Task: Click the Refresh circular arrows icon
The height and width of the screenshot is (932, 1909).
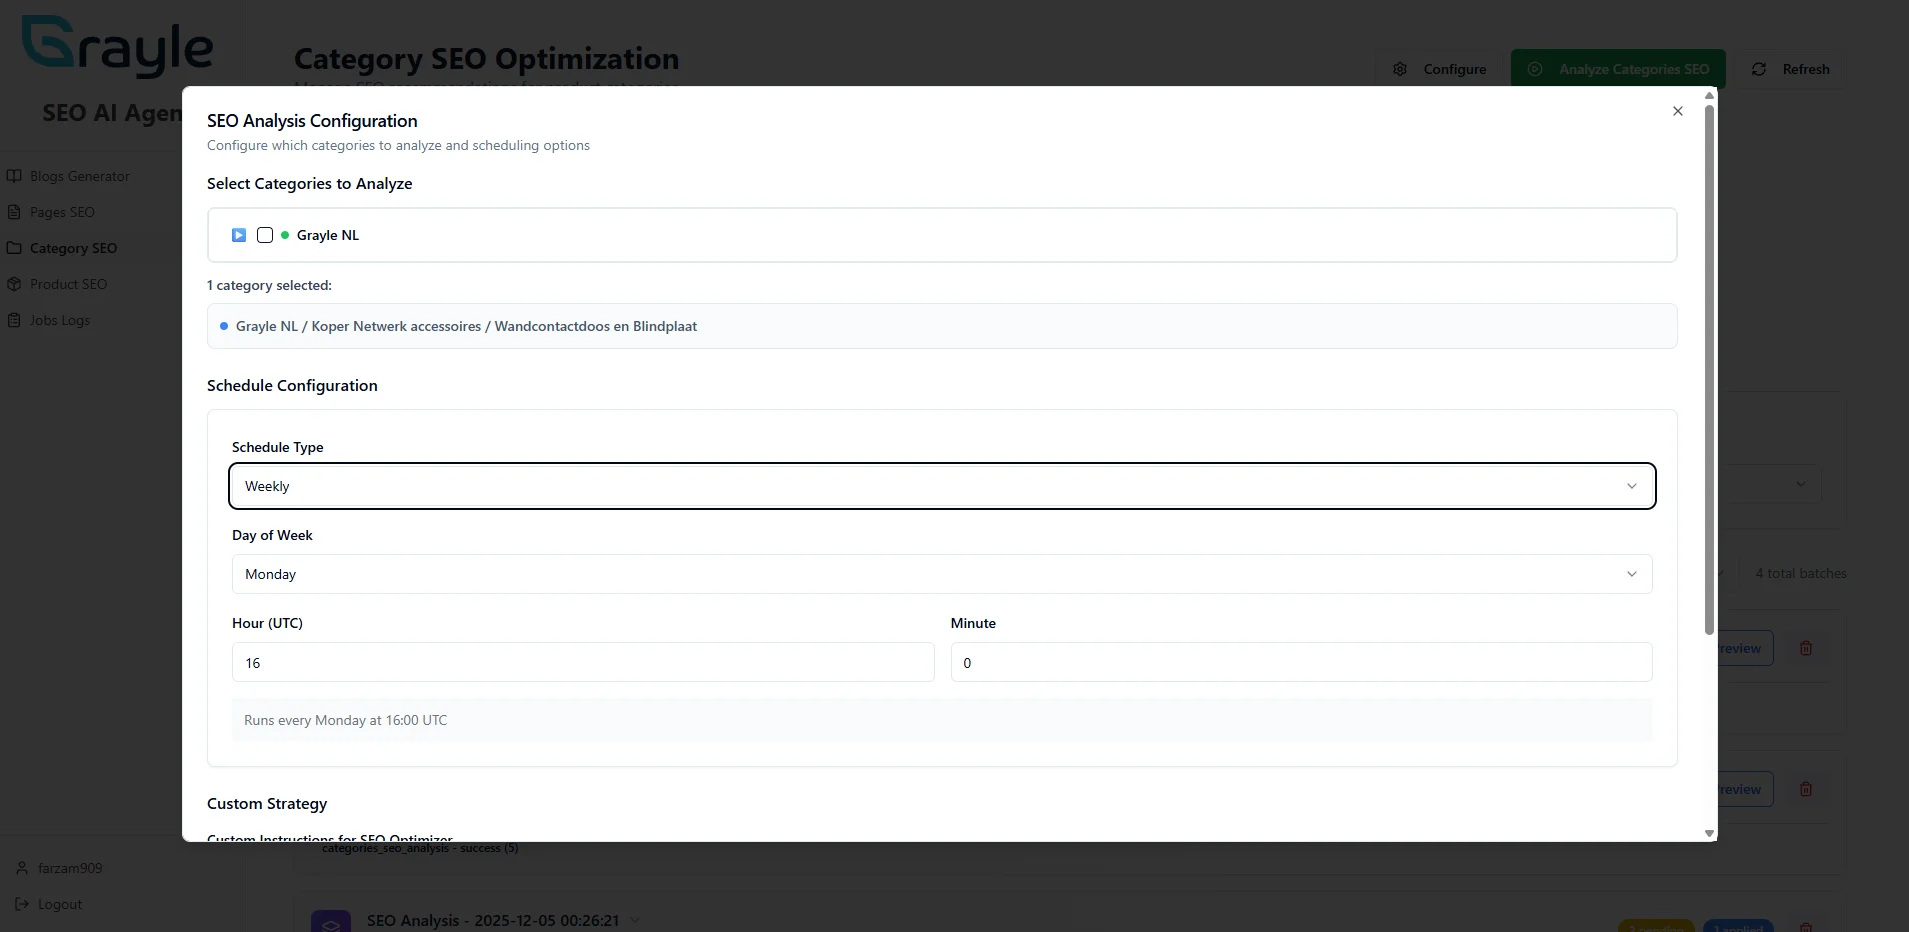Action: (1759, 68)
